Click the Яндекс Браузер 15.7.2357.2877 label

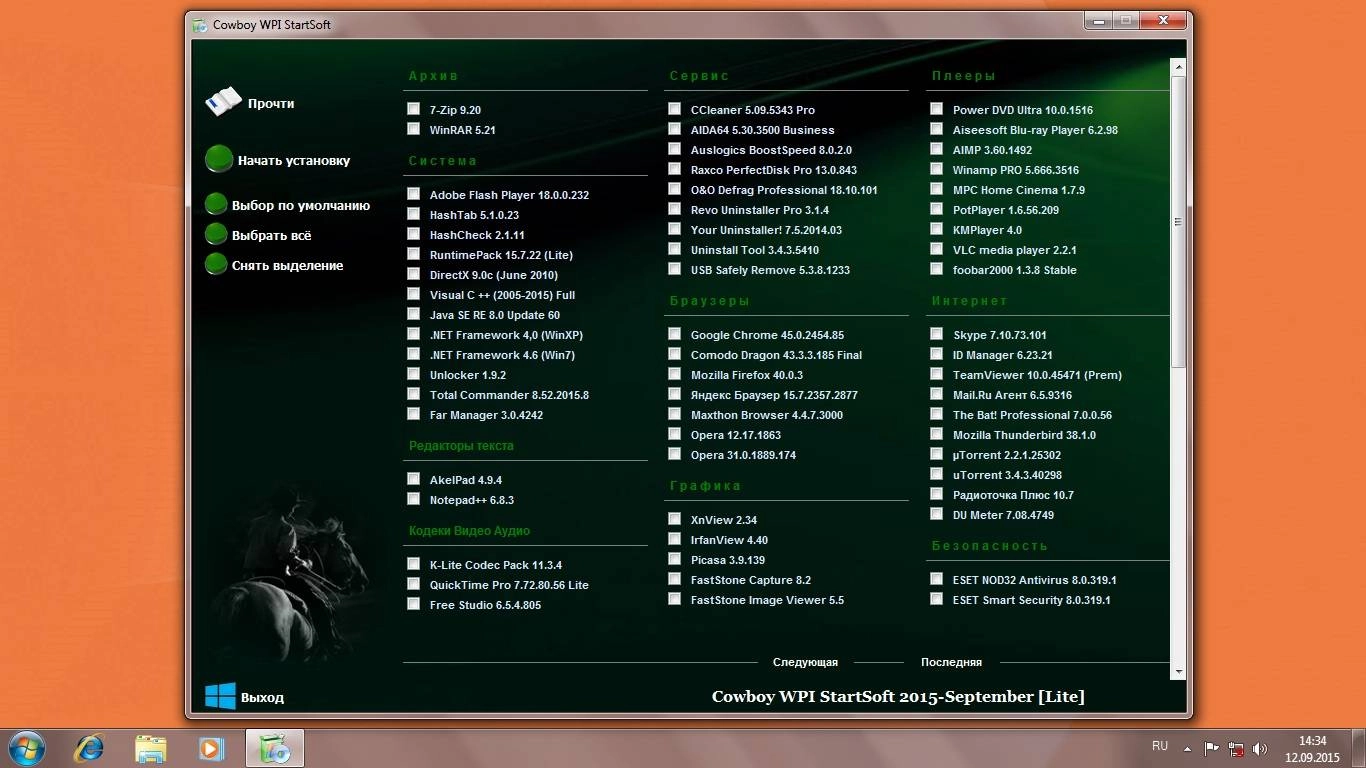pos(774,395)
